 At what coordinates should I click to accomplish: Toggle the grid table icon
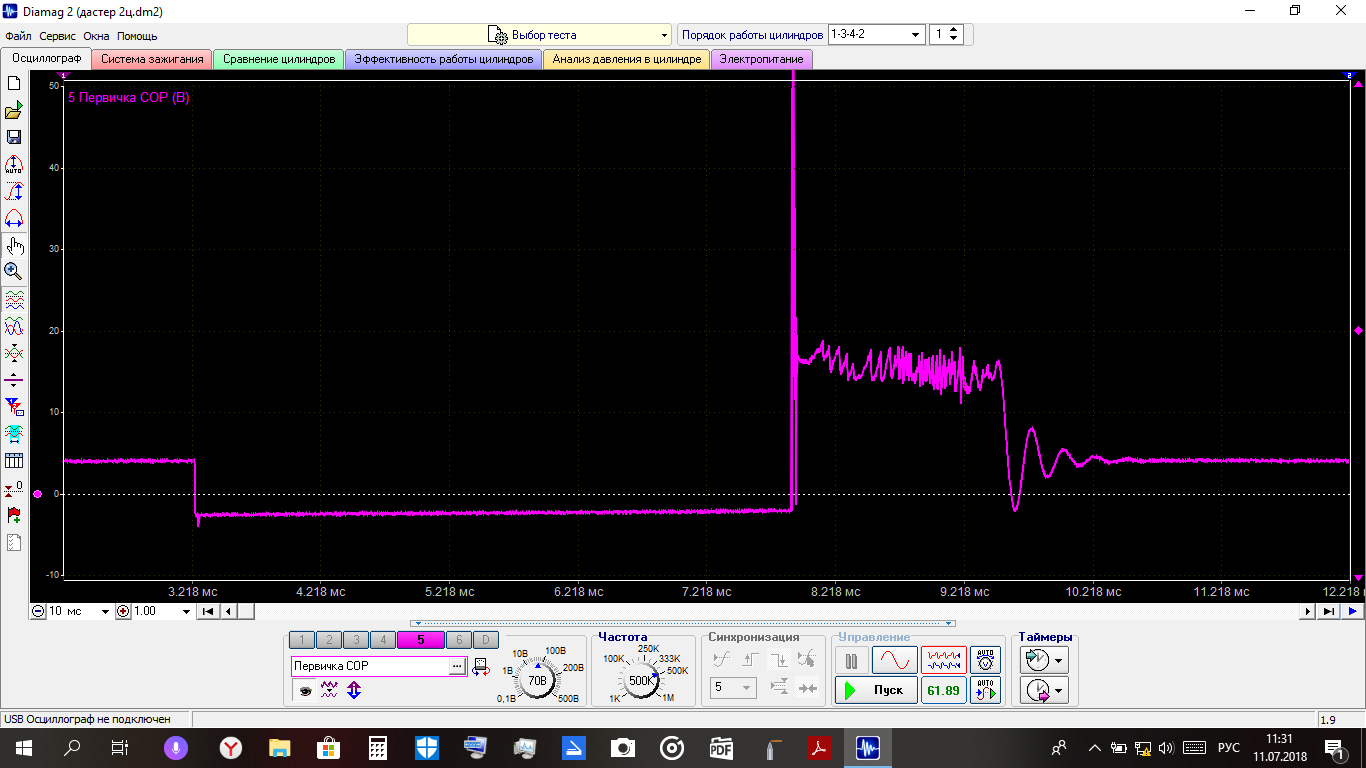pos(14,461)
